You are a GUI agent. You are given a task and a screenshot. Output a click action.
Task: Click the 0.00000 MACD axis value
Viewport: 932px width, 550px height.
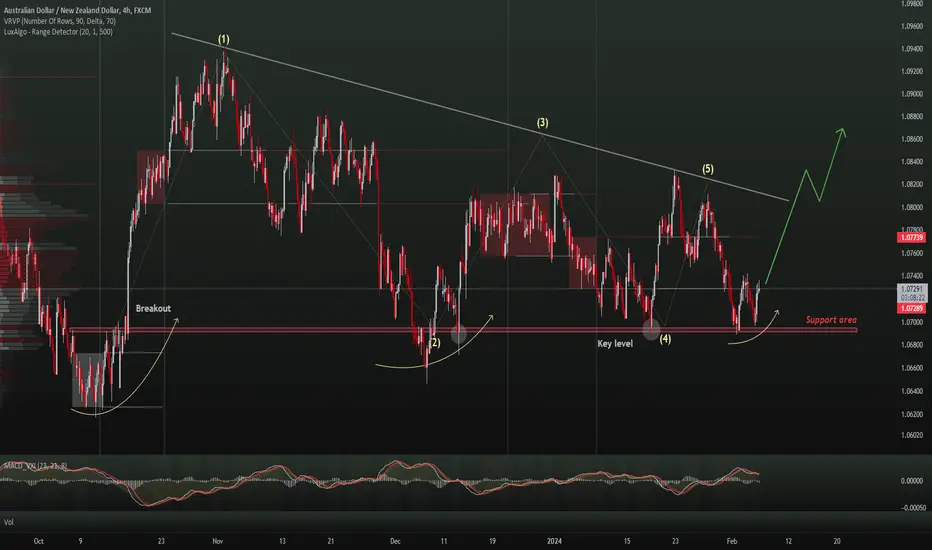point(912,480)
